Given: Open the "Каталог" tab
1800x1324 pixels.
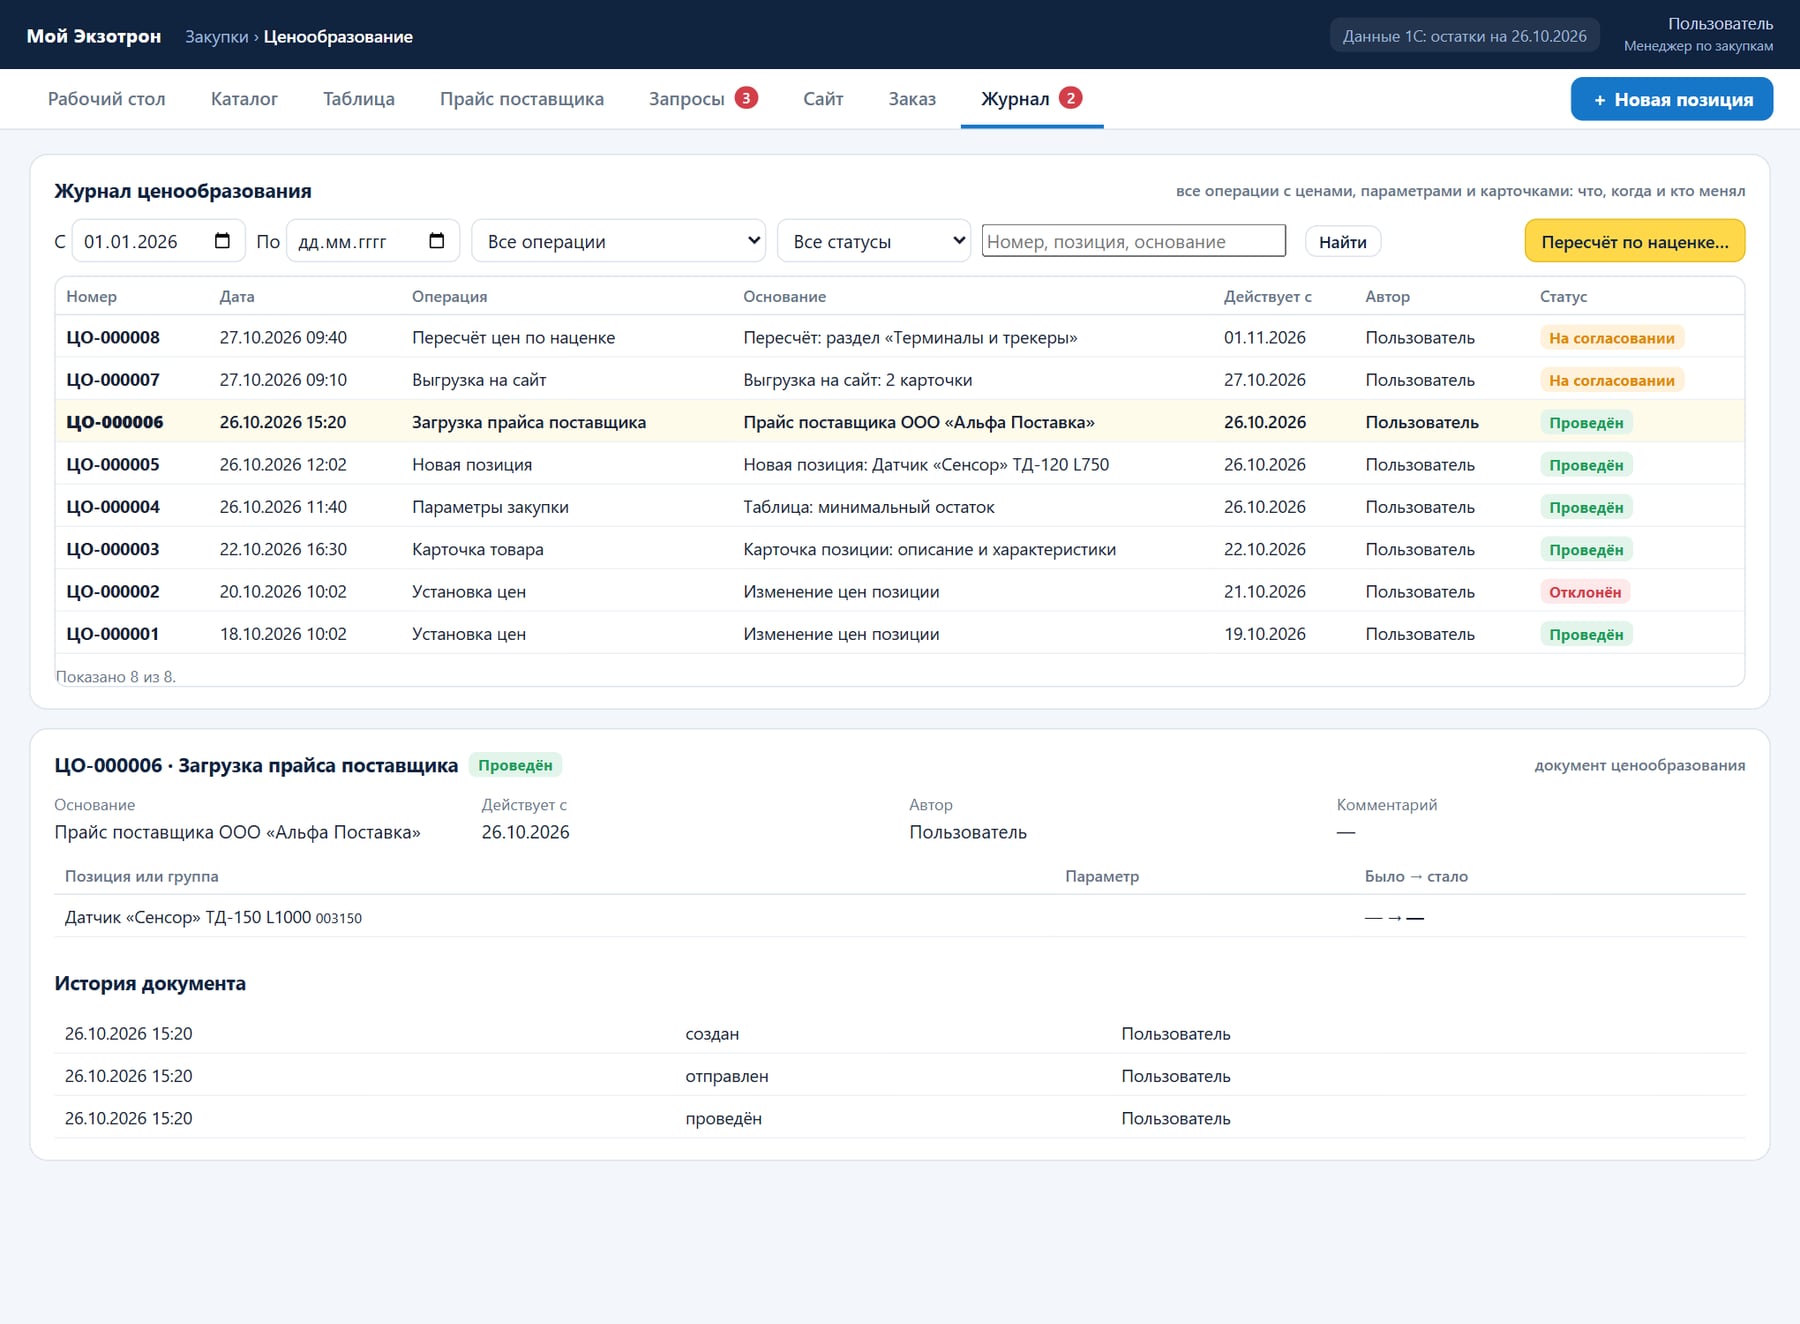Looking at the screenshot, I should [x=244, y=99].
